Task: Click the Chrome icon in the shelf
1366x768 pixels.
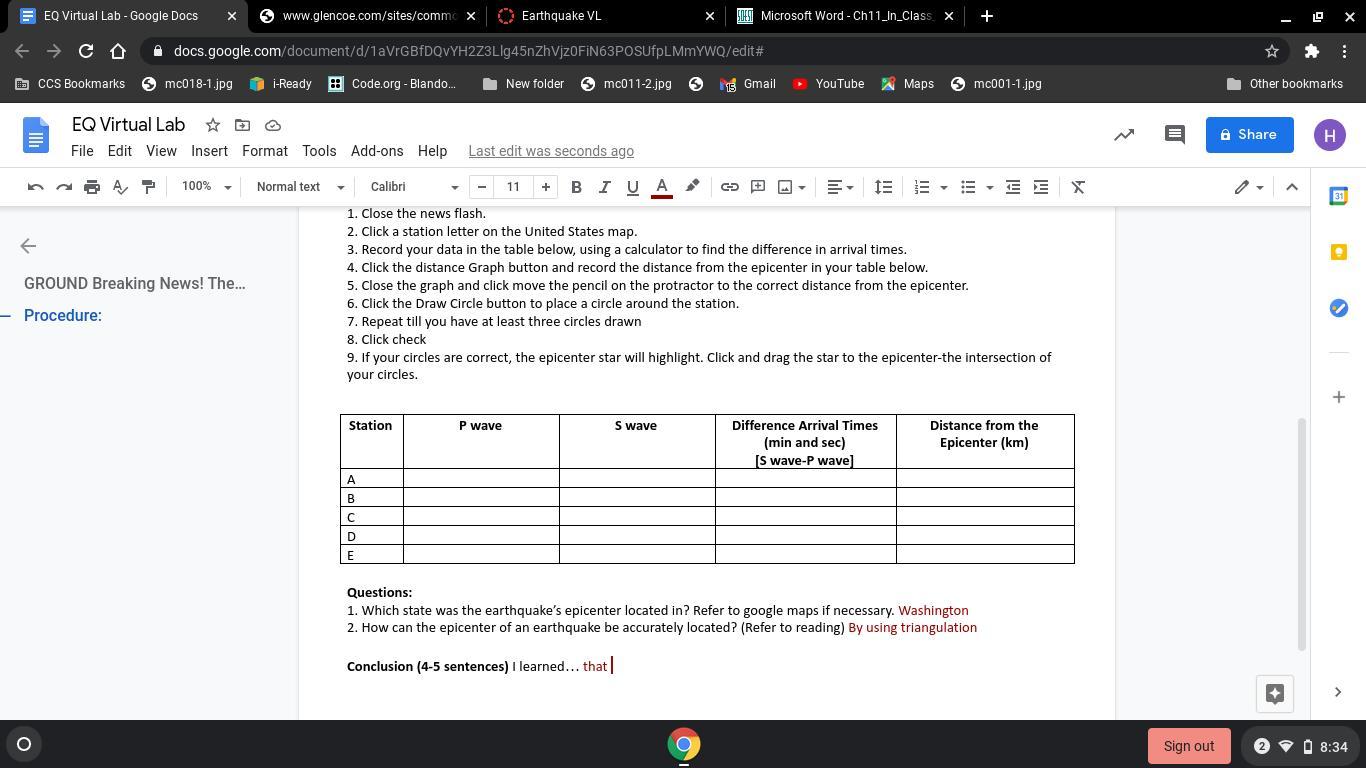Action: (684, 745)
